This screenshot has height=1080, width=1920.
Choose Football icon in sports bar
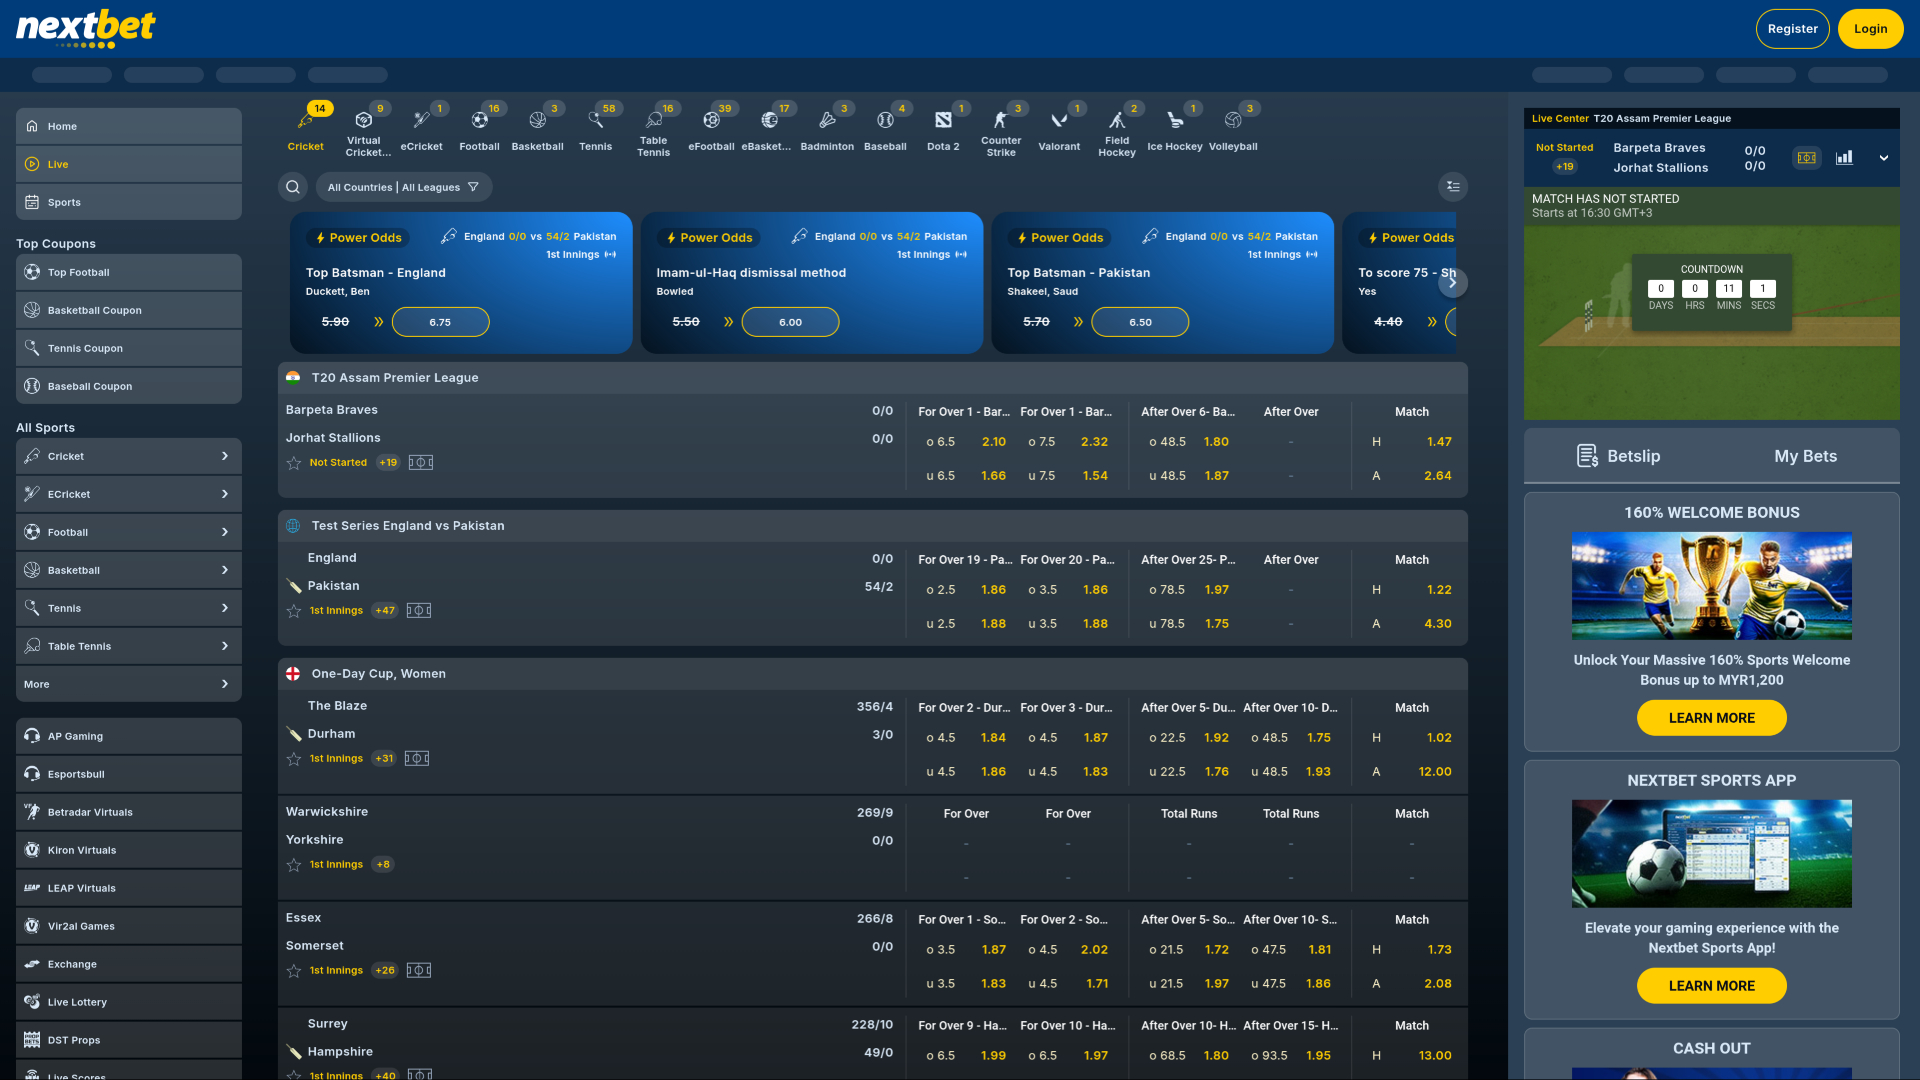click(x=480, y=130)
